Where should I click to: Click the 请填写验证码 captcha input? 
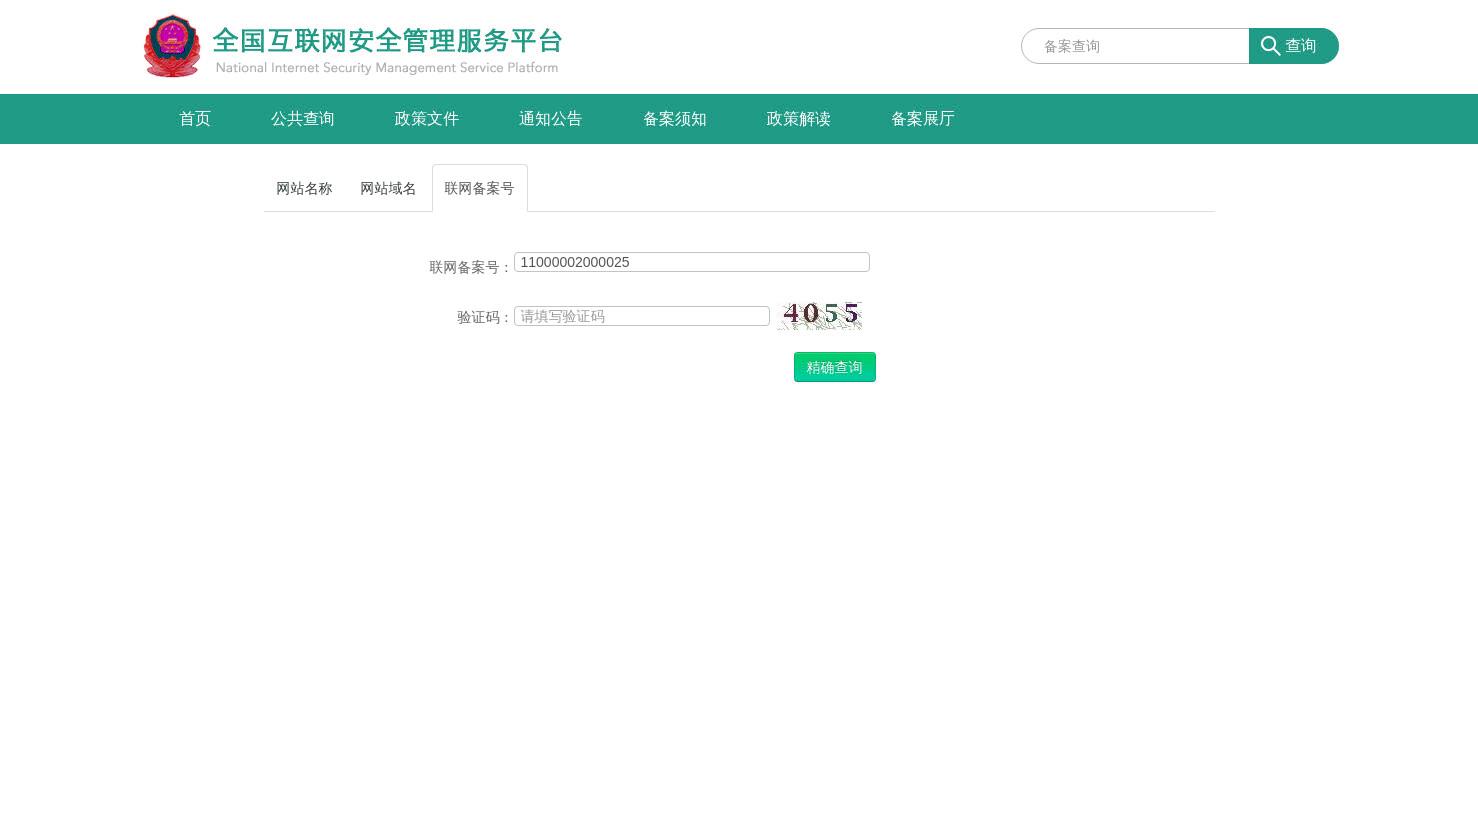(642, 316)
